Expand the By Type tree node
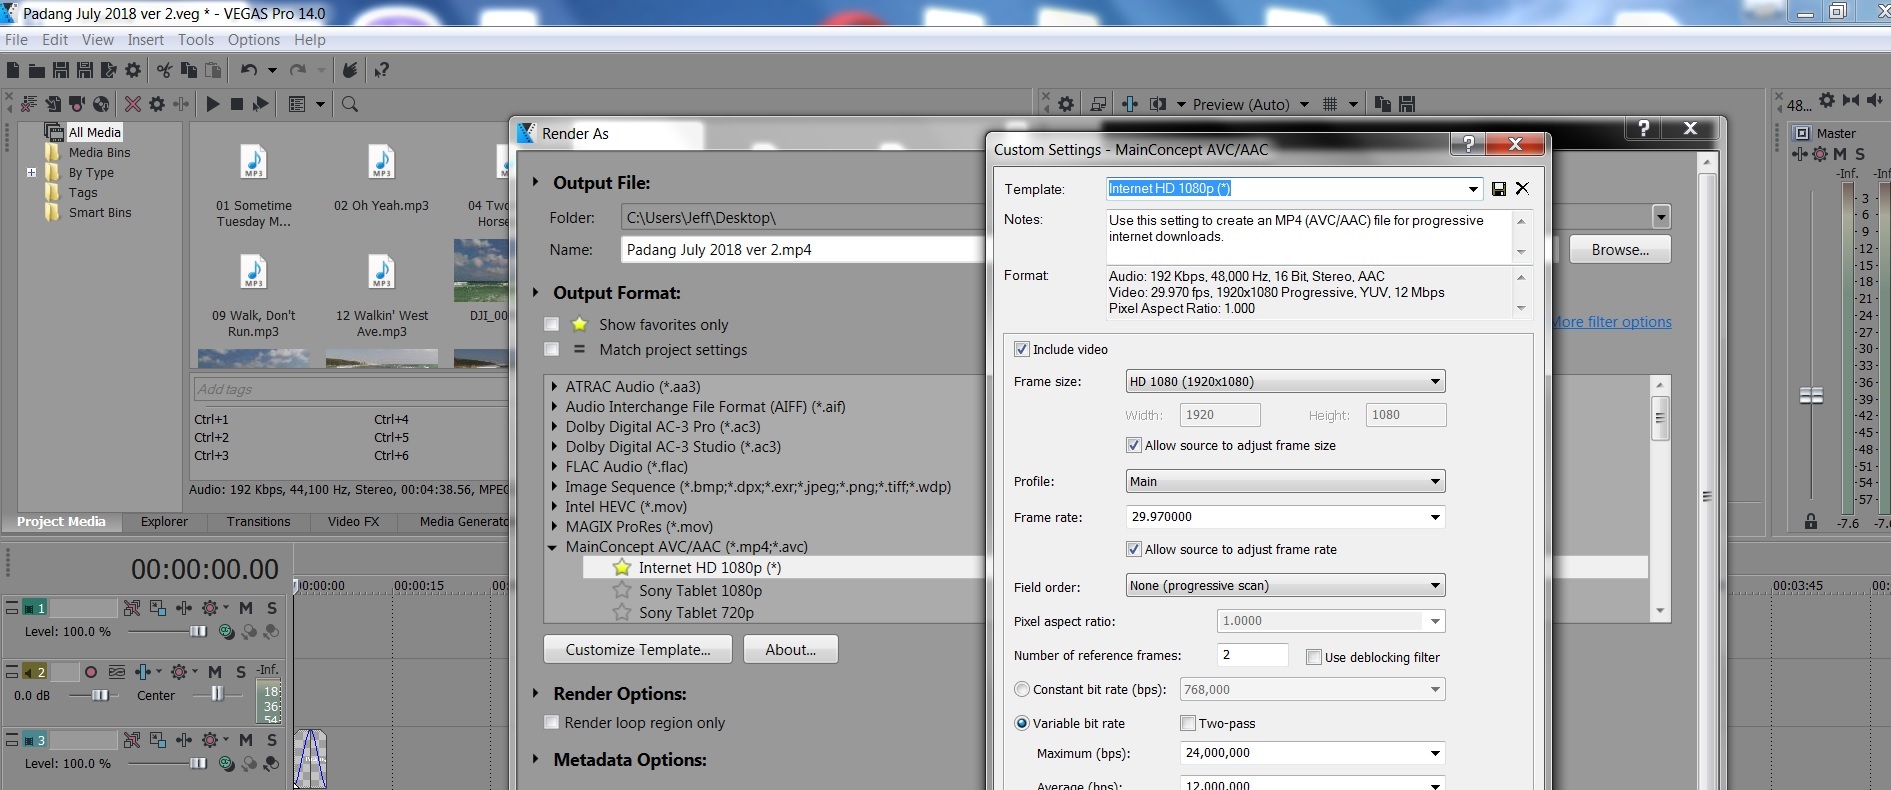The image size is (1891, 790). tap(31, 172)
